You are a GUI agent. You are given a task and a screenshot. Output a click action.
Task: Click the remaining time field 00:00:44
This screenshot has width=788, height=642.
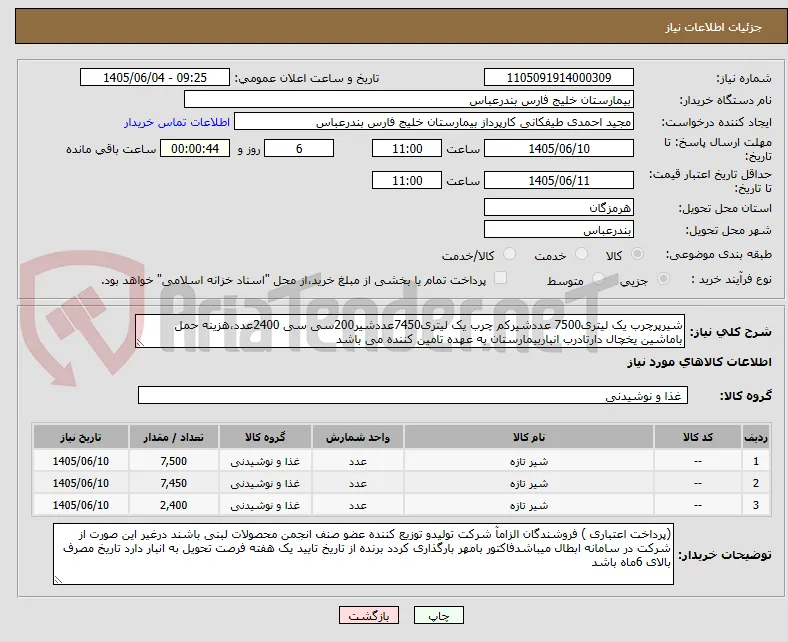click(195, 148)
